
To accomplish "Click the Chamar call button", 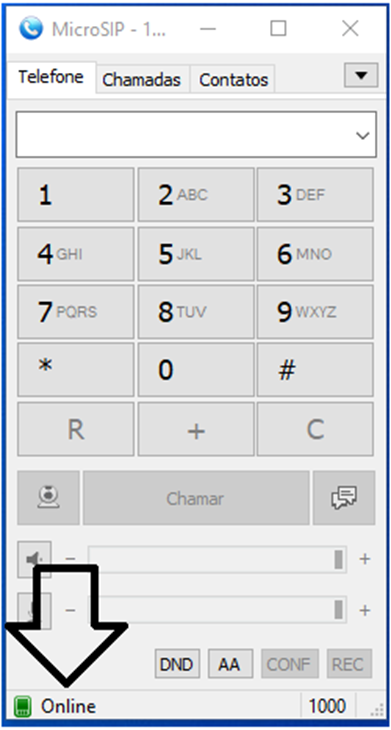I will point(196,498).
